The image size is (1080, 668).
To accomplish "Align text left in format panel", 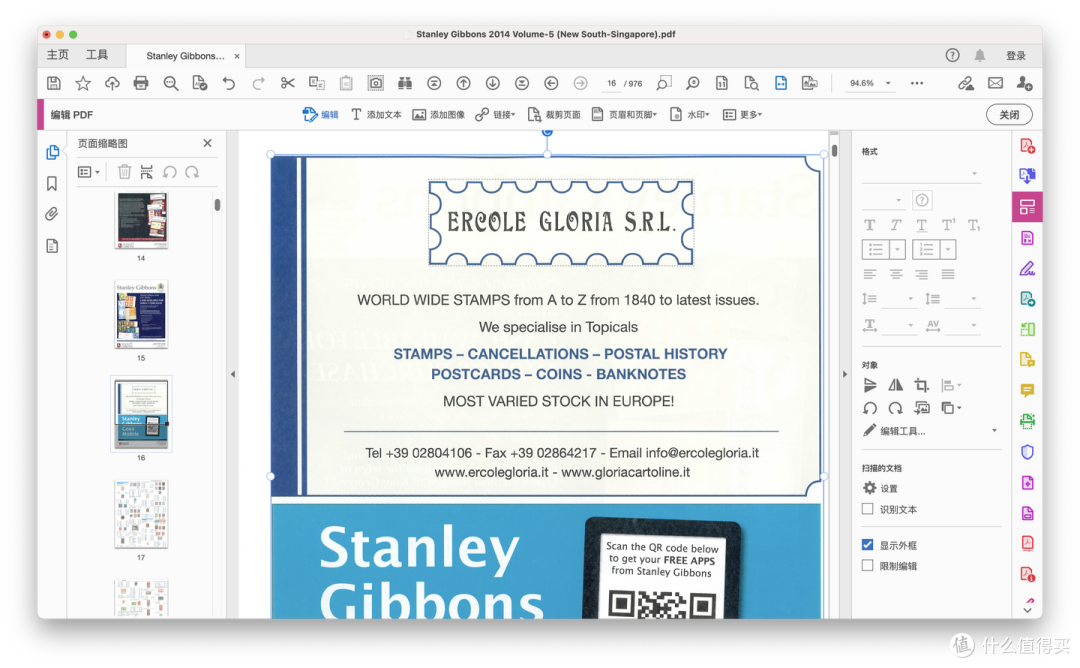I will (870, 274).
